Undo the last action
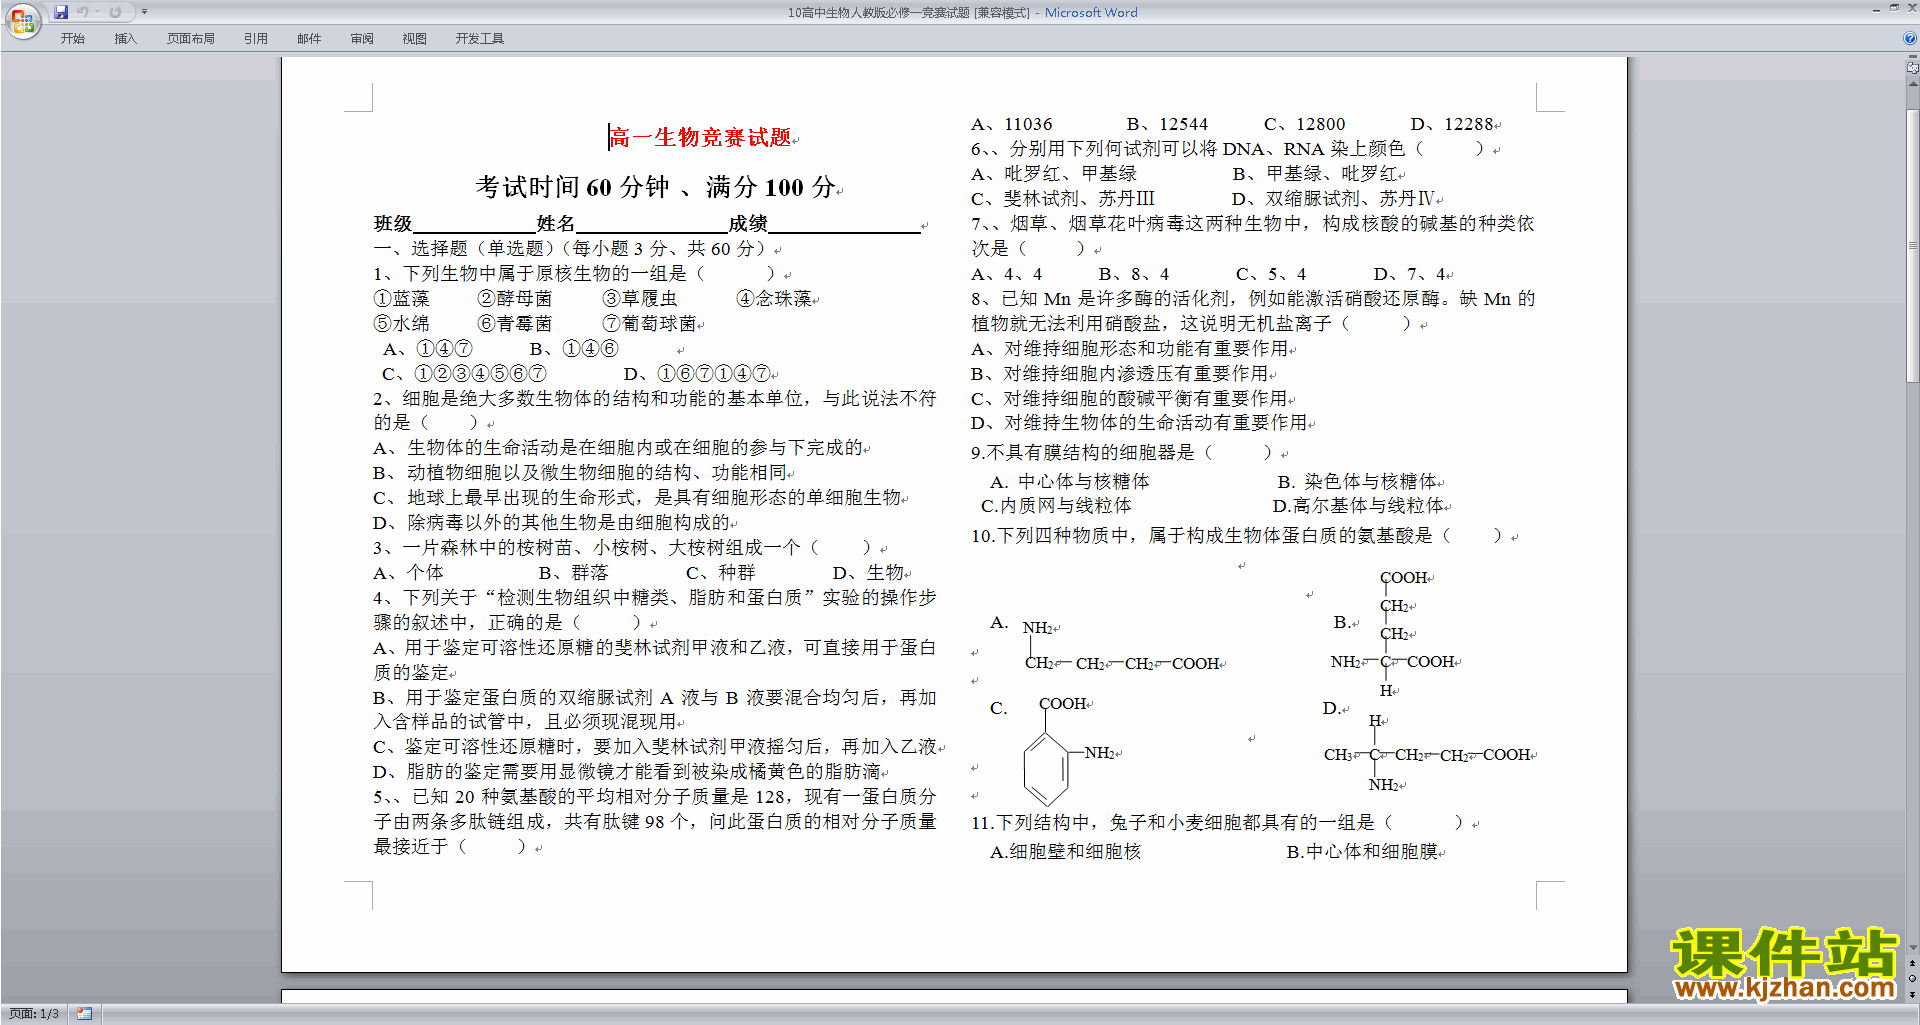Image resolution: width=1920 pixels, height=1025 pixels. (83, 12)
